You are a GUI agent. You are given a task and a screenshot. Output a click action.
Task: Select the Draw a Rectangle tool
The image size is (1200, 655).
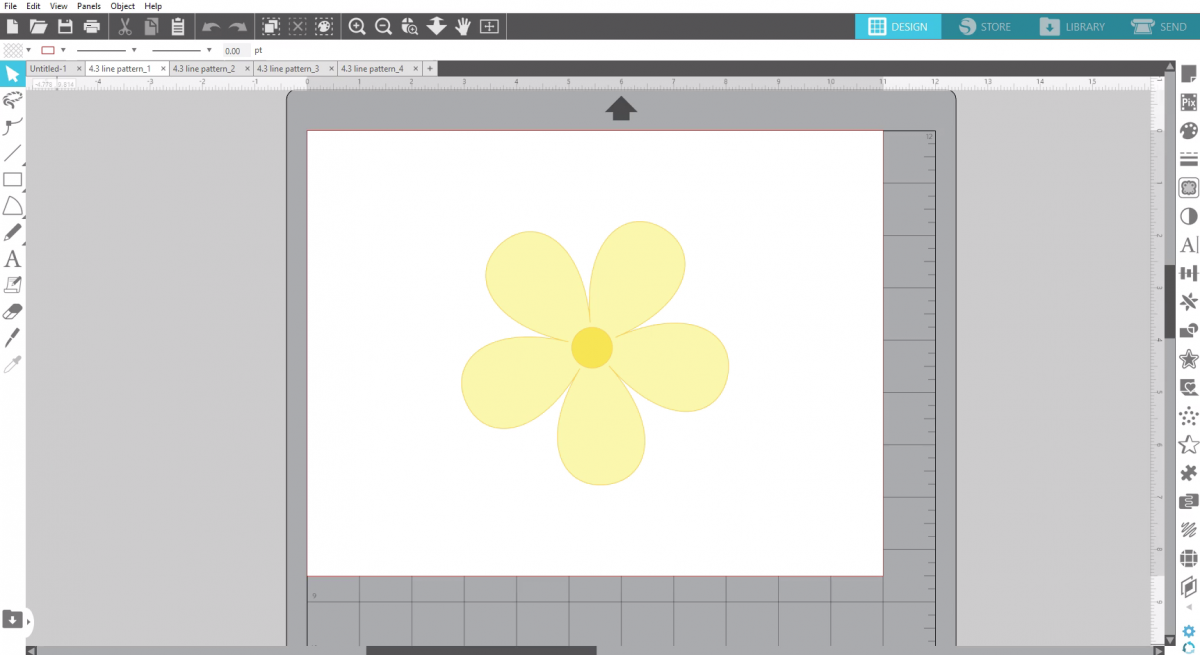tap(12, 180)
